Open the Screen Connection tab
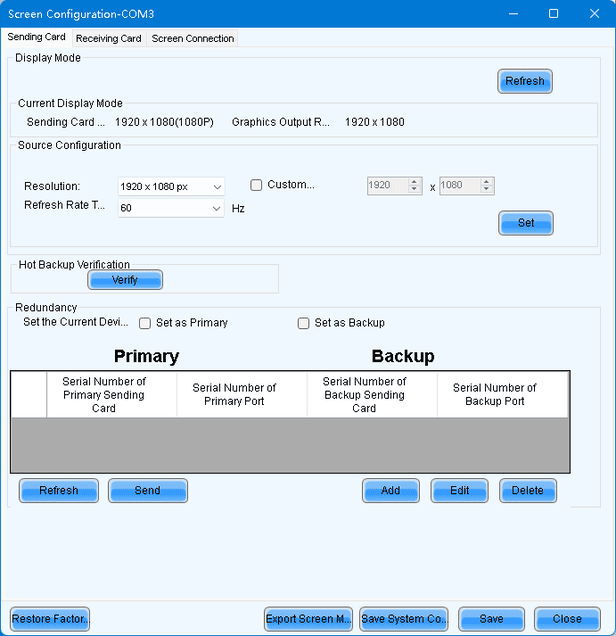616x636 pixels. pos(193,39)
